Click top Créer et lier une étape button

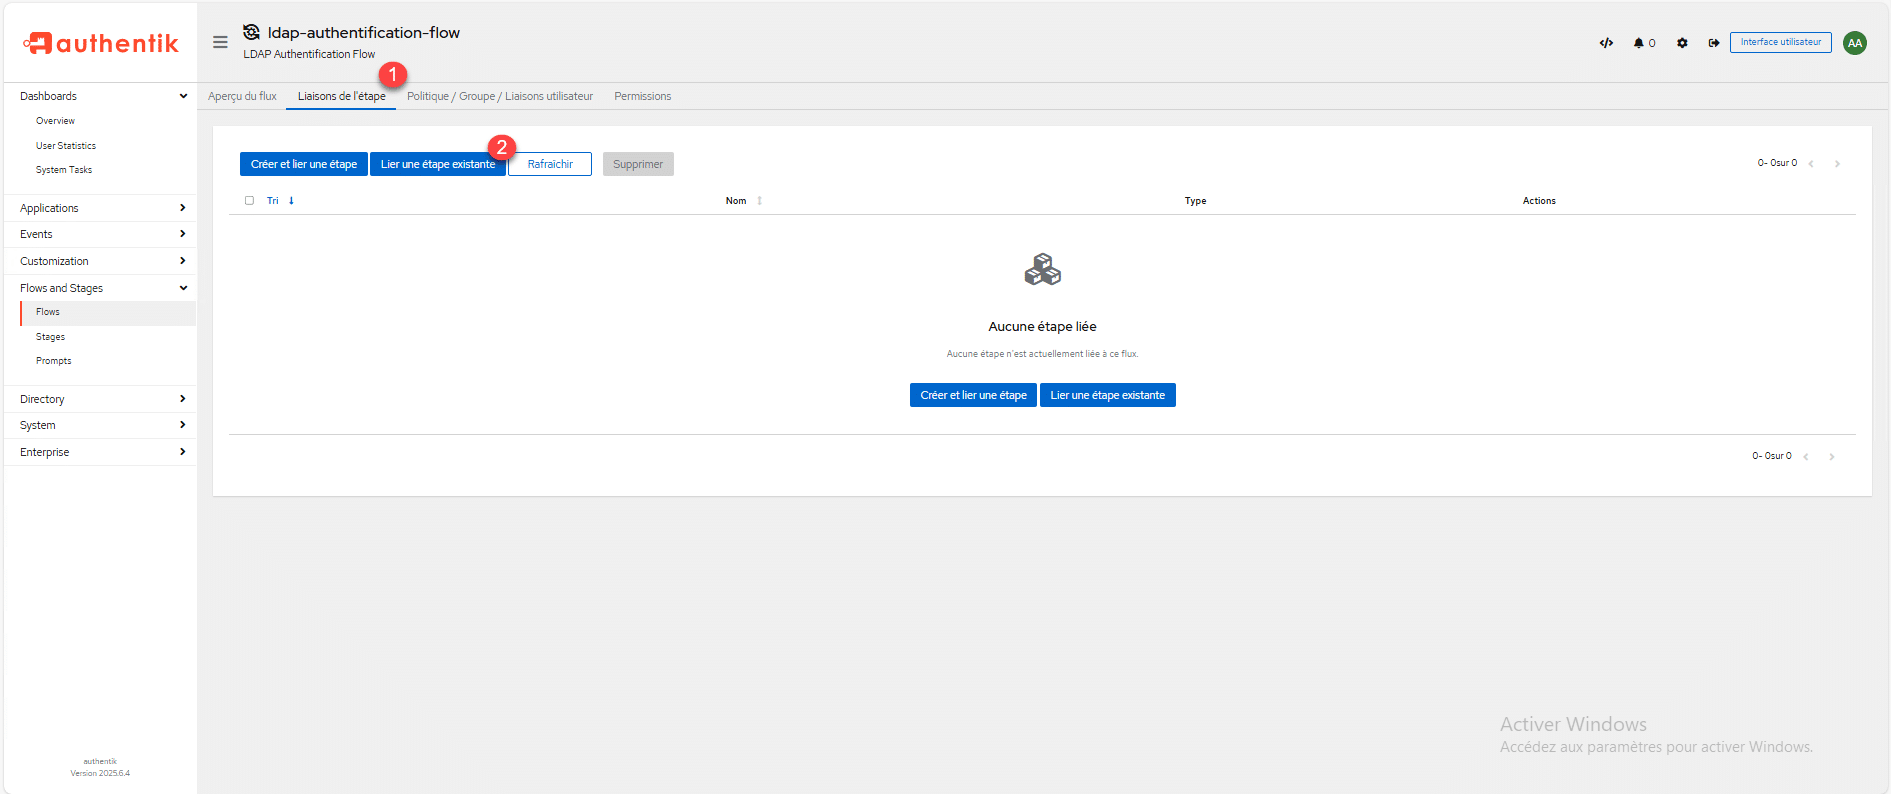click(x=304, y=164)
